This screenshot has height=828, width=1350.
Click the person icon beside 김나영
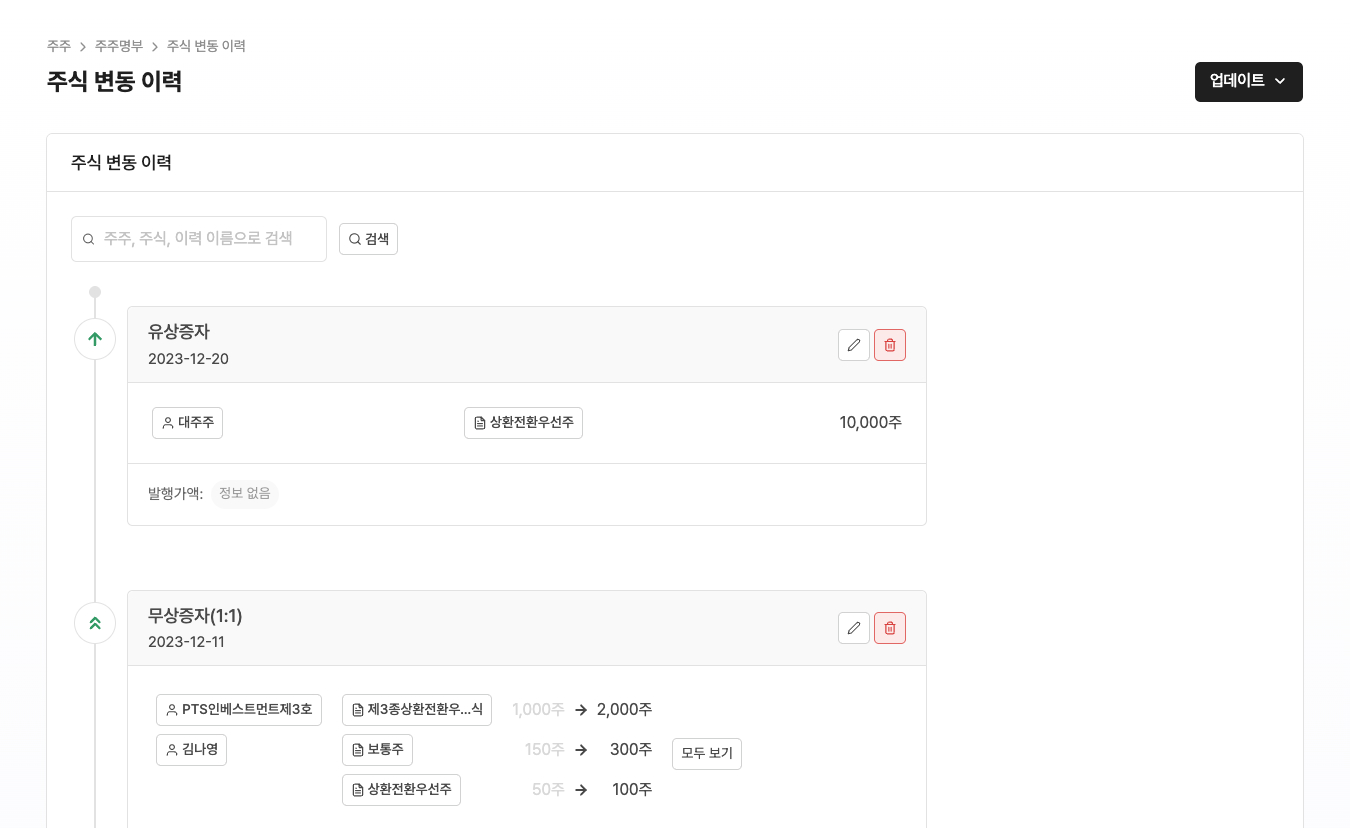click(170, 749)
